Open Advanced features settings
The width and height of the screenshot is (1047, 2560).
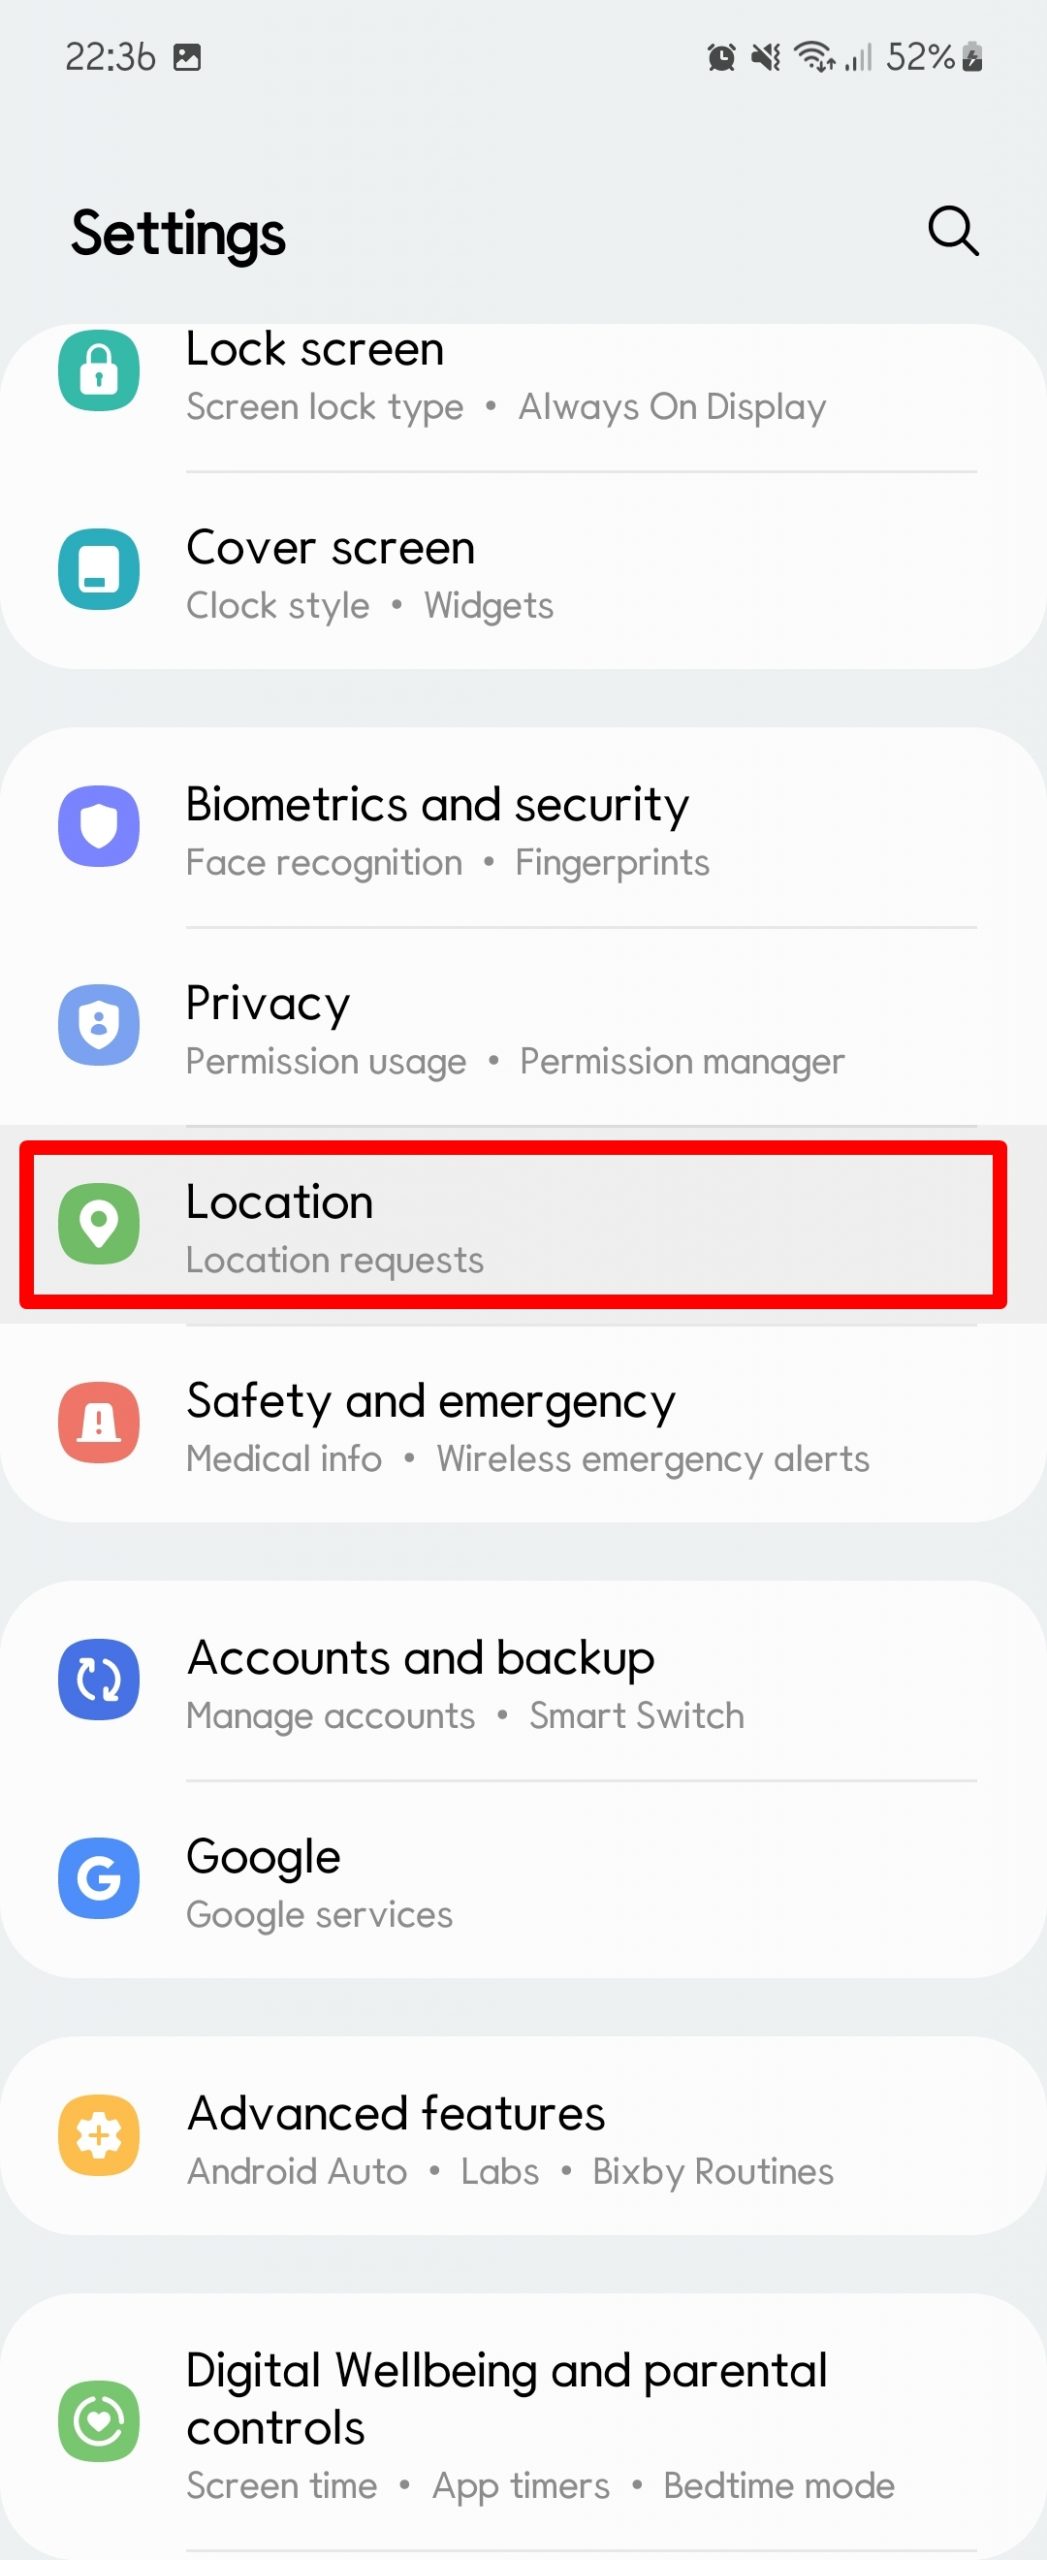(x=523, y=2136)
